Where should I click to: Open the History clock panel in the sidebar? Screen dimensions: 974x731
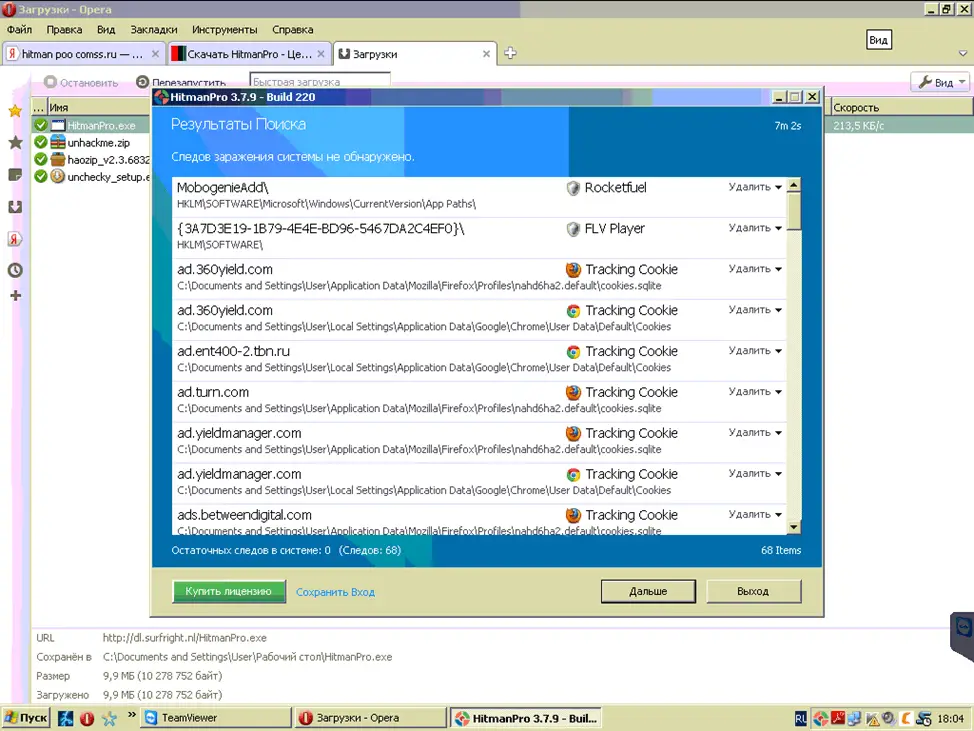(x=15, y=270)
